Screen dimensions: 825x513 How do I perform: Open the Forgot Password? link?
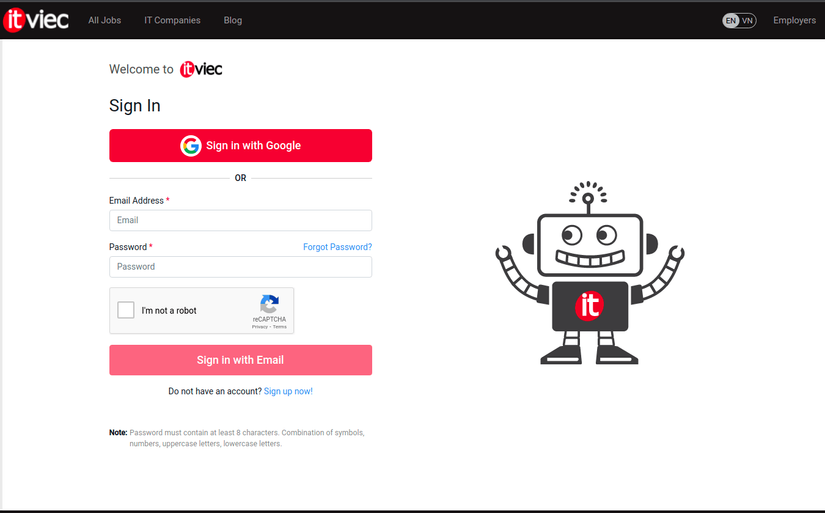coord(337,247)
